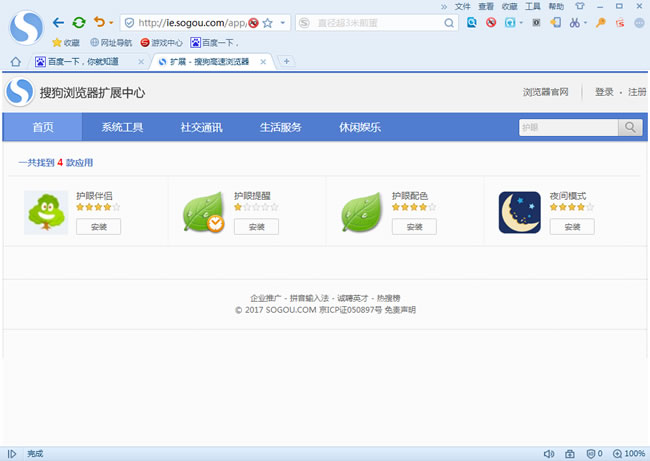Toggle the mute speaker icon in the status bar

549,454
